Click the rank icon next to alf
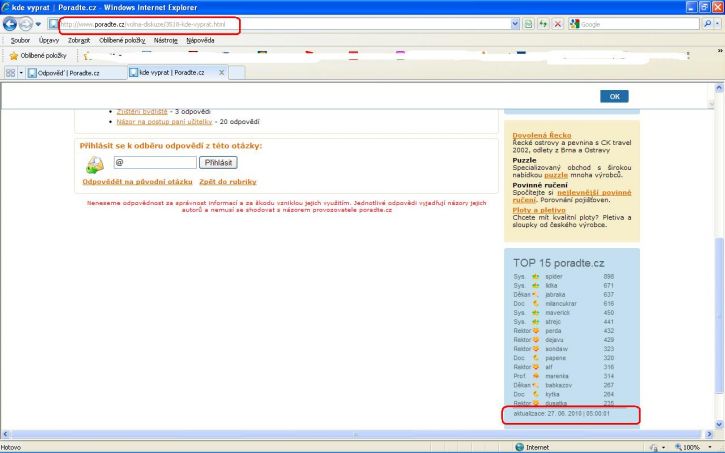 pyautogui.click(x=535, y=367)
